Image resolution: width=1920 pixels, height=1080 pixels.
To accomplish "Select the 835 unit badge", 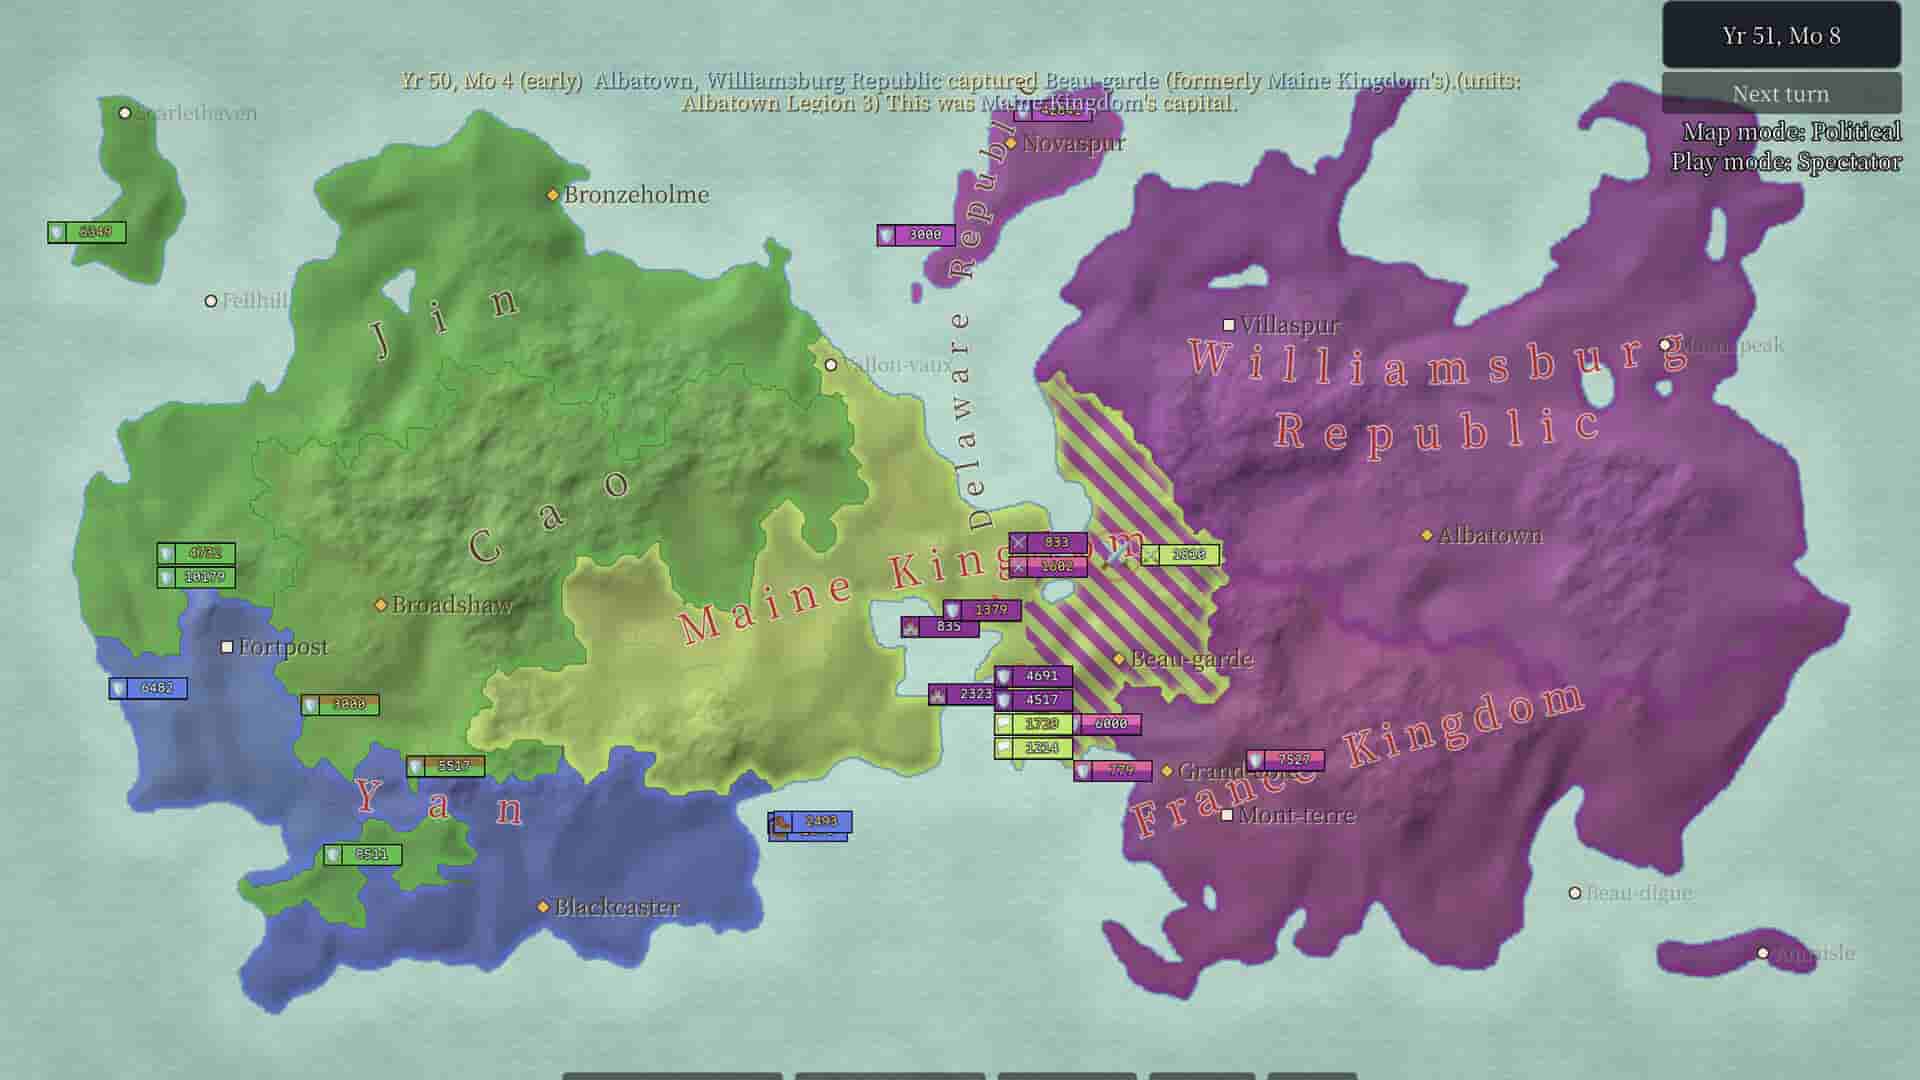I will tap(940, 627).
